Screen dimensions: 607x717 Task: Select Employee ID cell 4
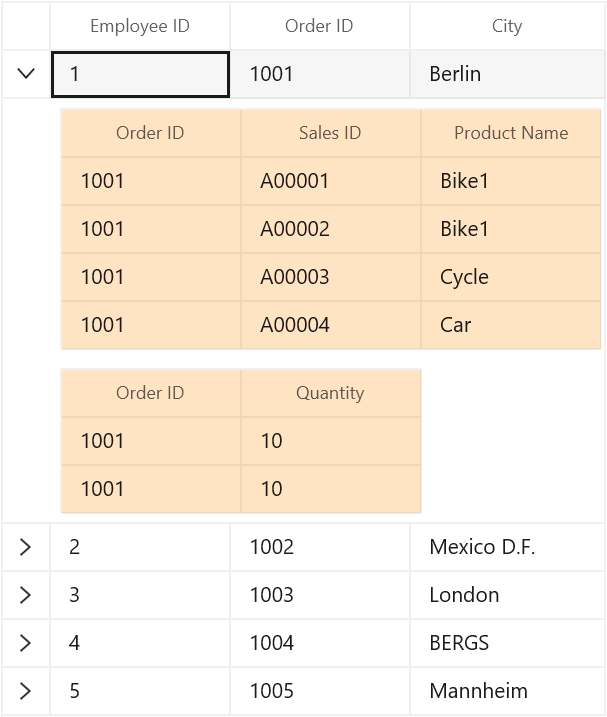point(140,643)
